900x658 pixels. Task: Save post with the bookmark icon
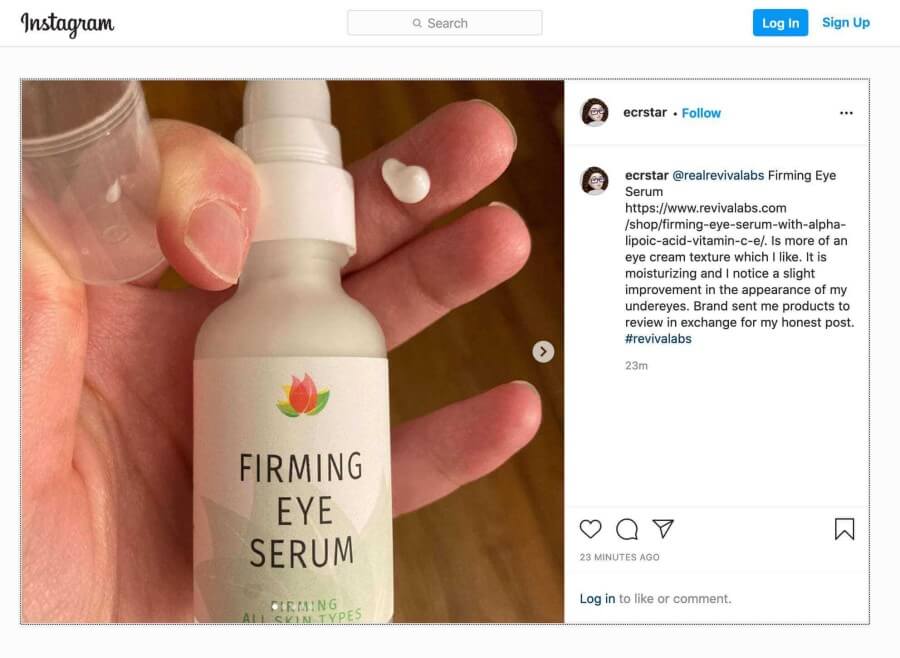point(844,529)
